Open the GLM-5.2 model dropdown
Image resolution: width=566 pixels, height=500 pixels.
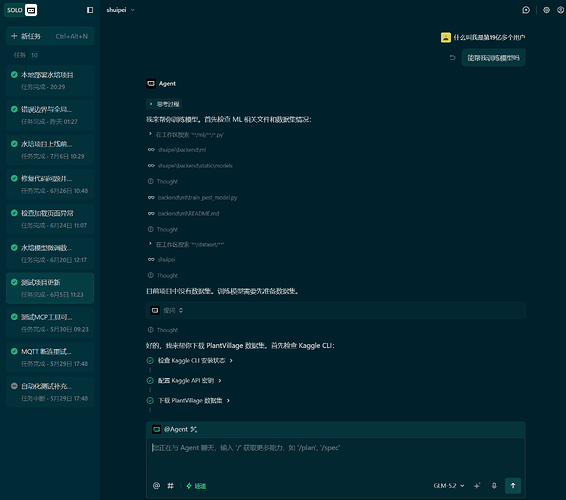point(449,486)
